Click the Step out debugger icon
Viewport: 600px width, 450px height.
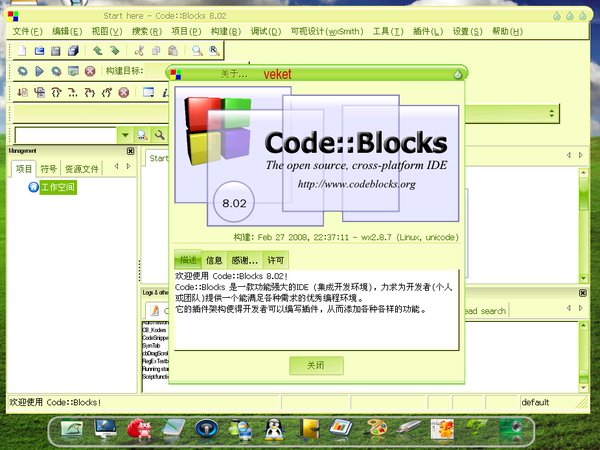(x=107, y=92)
